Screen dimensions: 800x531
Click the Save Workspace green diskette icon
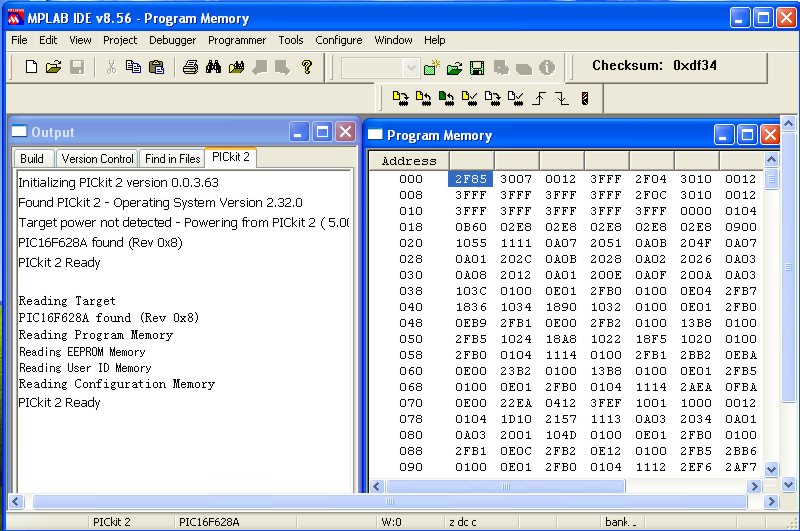[477, 67]
